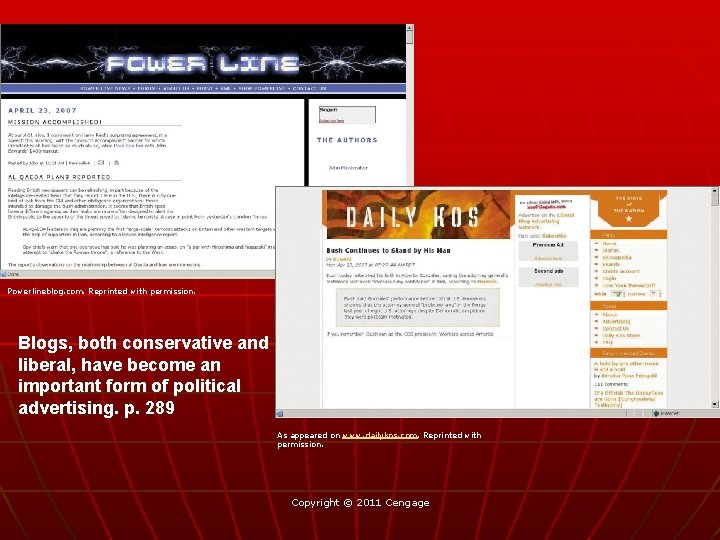Select Shop Powerline in the navigation bar
Viewport: 720px width, 540px height.
coord(262,88)
